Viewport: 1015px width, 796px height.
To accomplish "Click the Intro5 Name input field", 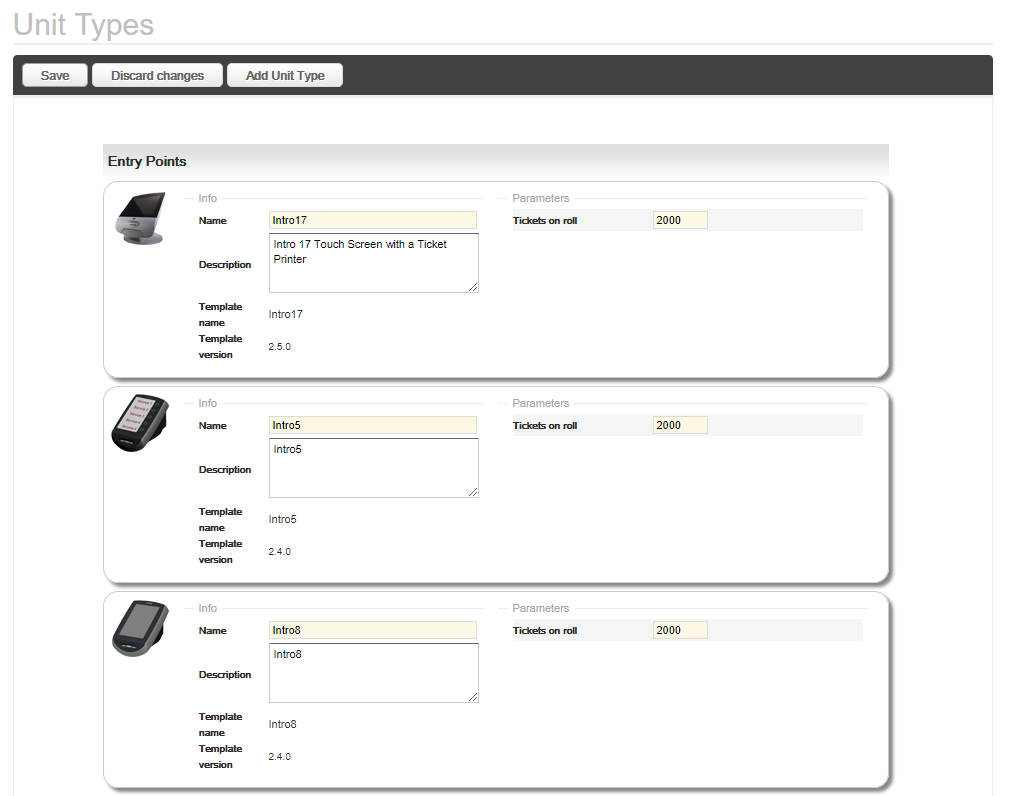I will [x=373, y=425].
